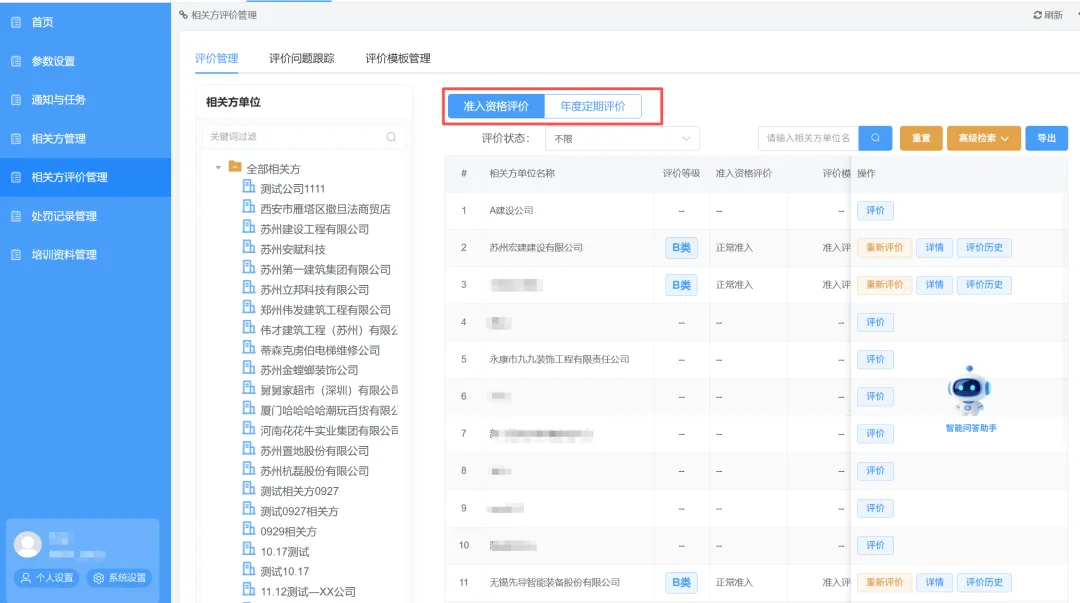The width and height of the screenshot is (1080, 603).
Task: Click the building icon beside 10.17测试
Action: tap(249, 549)
